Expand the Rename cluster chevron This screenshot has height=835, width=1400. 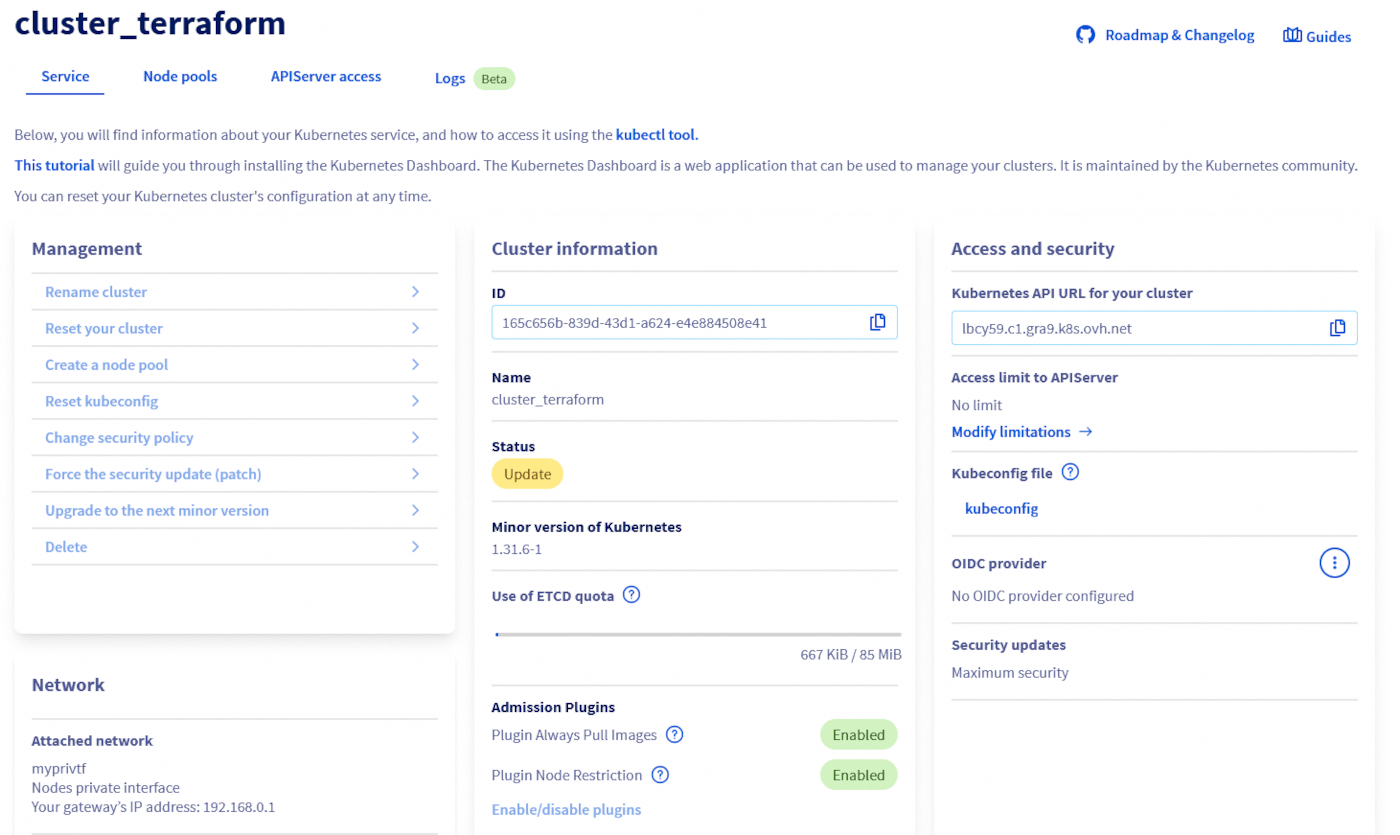pos(417,291)
